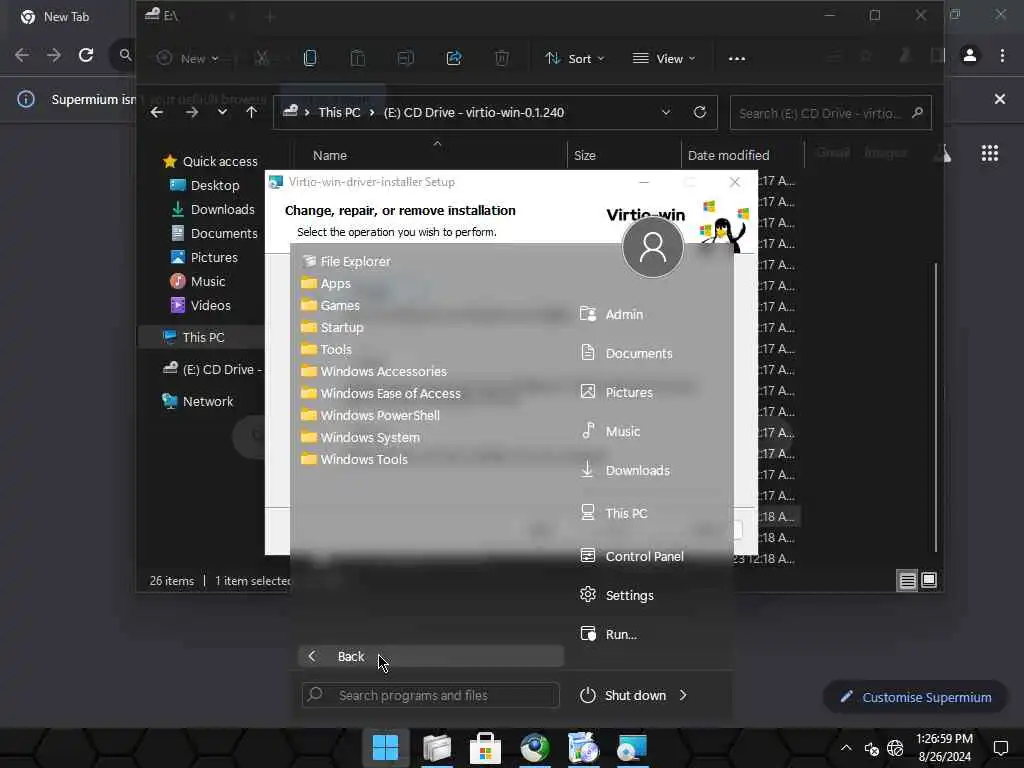The width and height of the screenshot is (1024, 768).
Task: Open Documents from the start menu right pane
Action: click(x=626, y=353)
